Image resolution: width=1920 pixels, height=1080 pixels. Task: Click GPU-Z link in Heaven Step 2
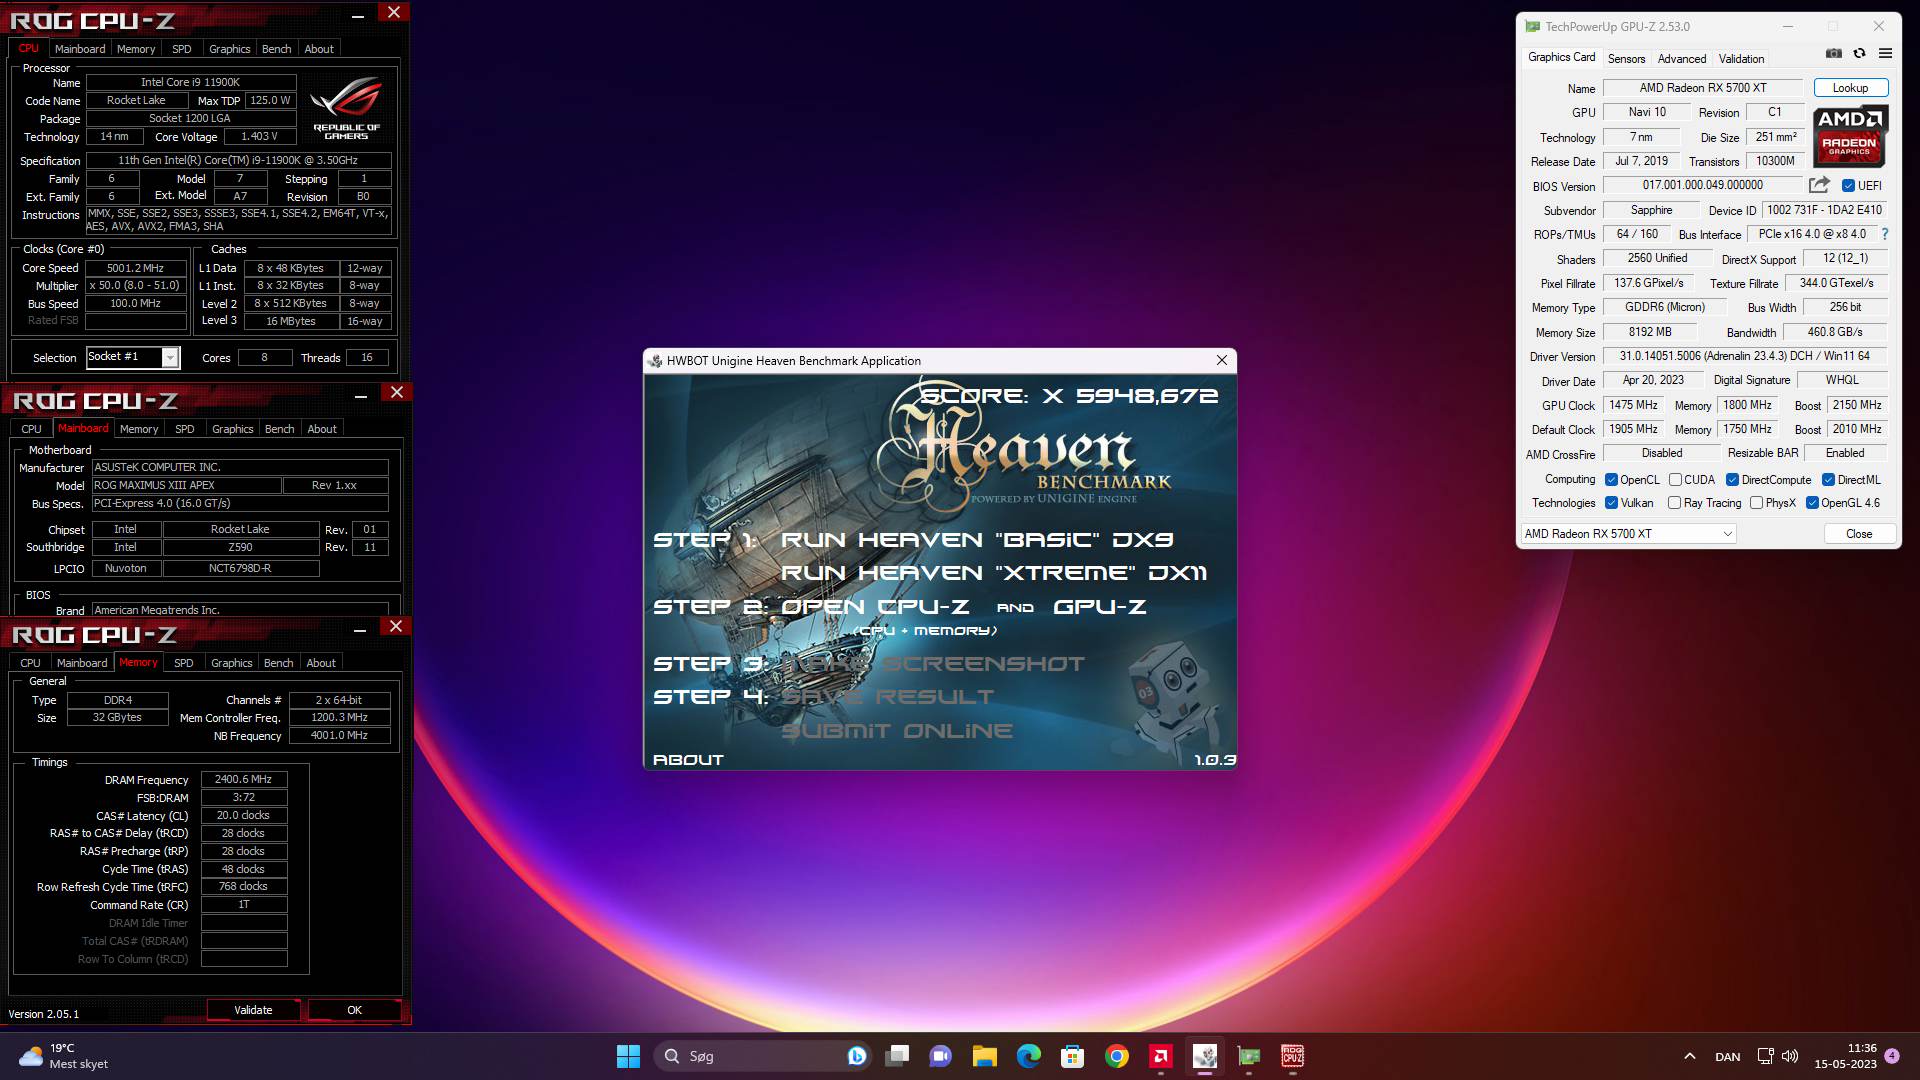tap(1099, 607)
